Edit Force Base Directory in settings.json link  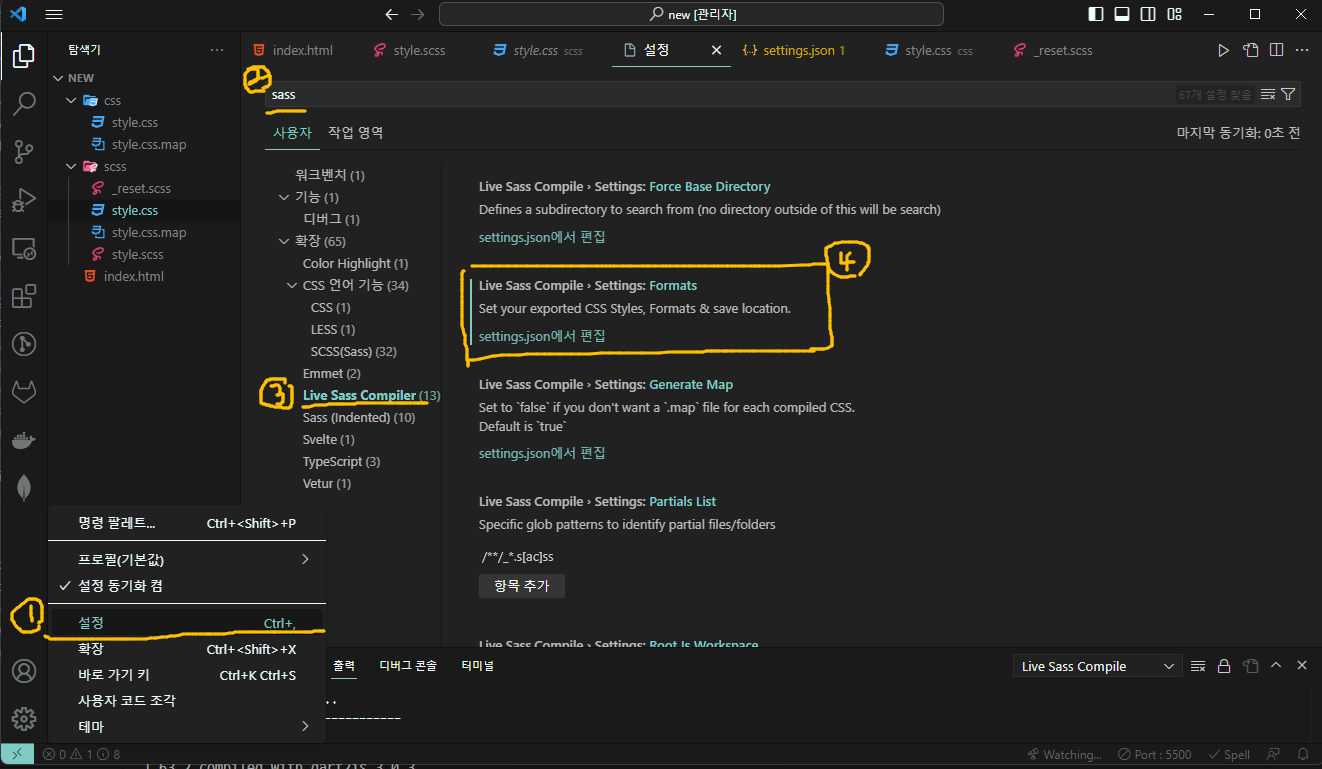tap(542, 237)
